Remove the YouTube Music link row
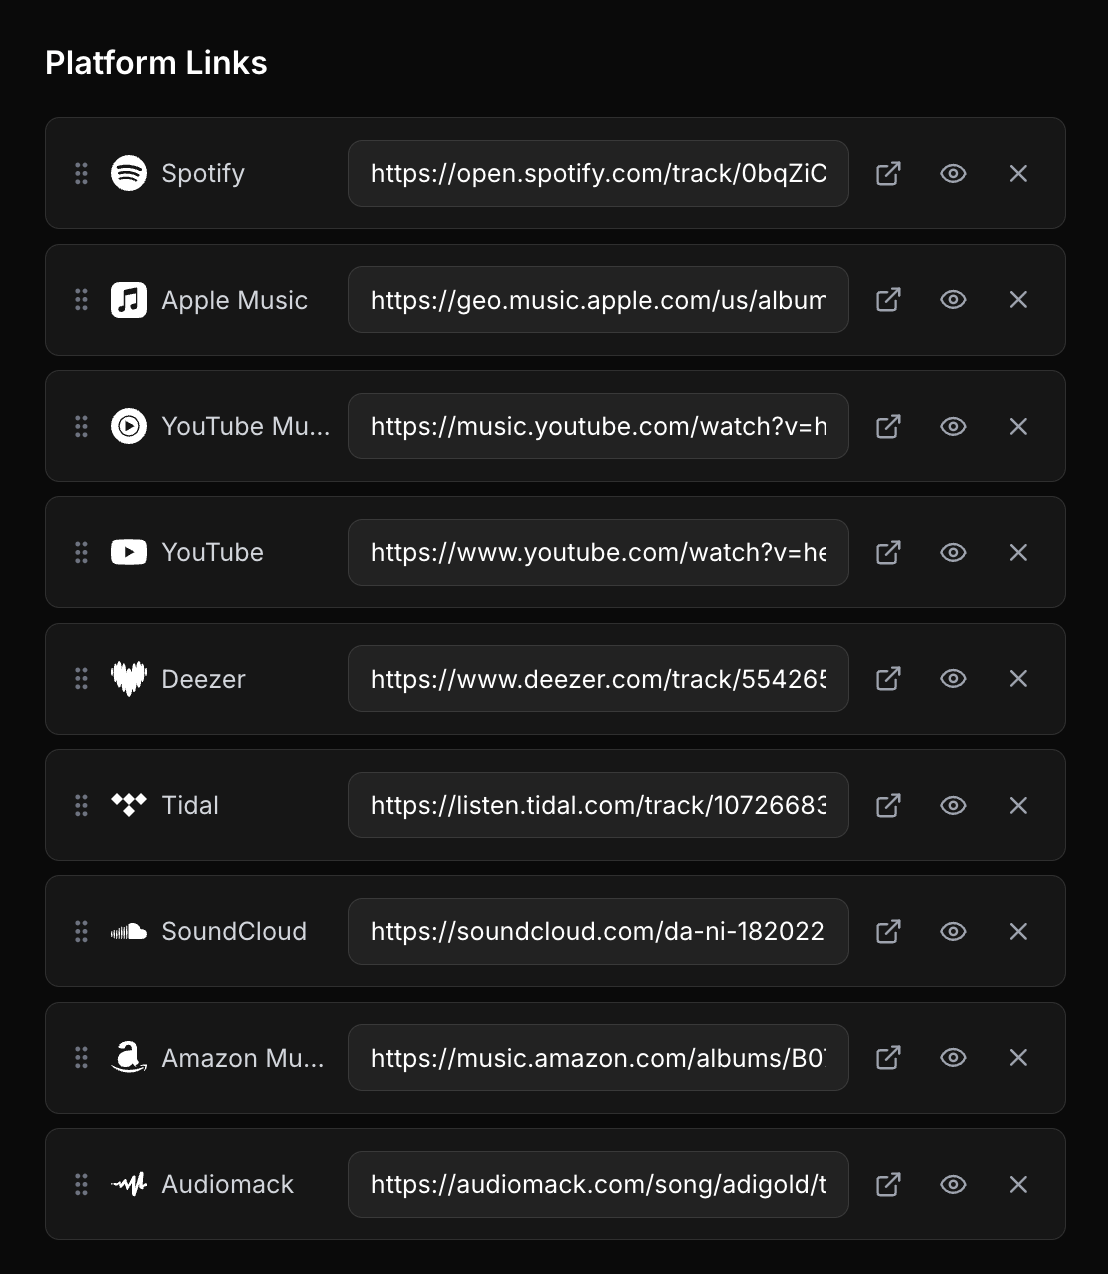Viewport: 1108px width, 1274px height. click(1018, 426)
